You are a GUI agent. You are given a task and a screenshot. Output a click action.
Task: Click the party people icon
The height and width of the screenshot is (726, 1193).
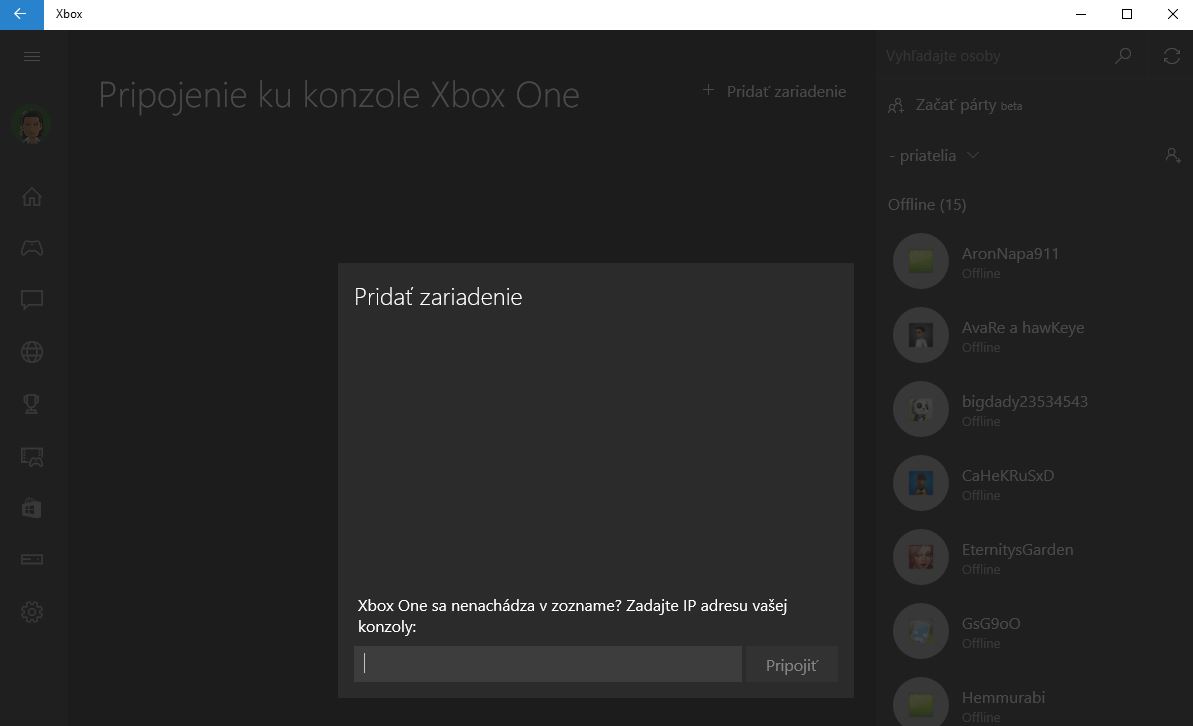coord(896,106)
